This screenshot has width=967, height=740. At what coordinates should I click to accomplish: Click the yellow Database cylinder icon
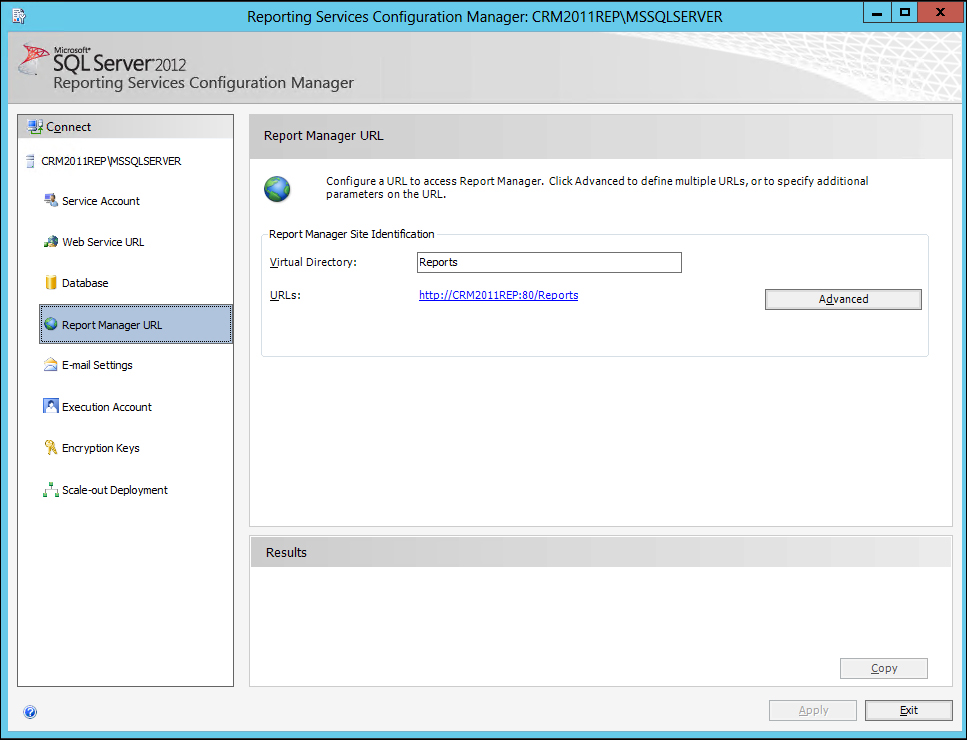click(x=51, y=282)
